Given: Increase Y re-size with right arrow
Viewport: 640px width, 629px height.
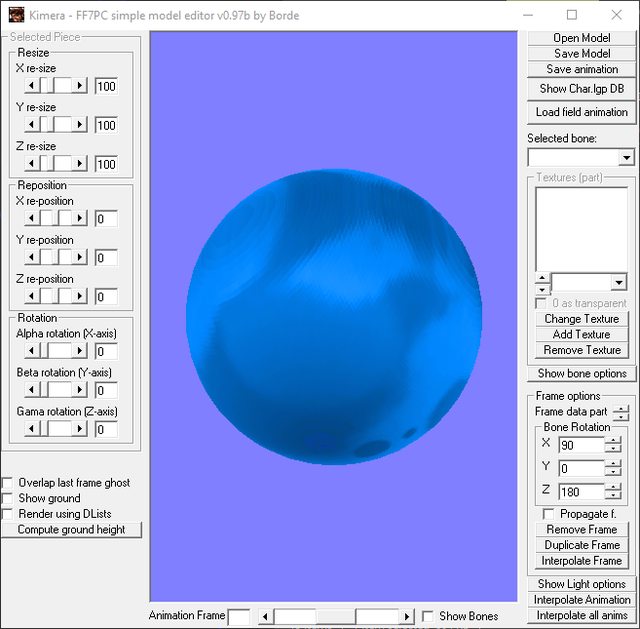Looking at the screenshot, I should click(x=80, y=125).
